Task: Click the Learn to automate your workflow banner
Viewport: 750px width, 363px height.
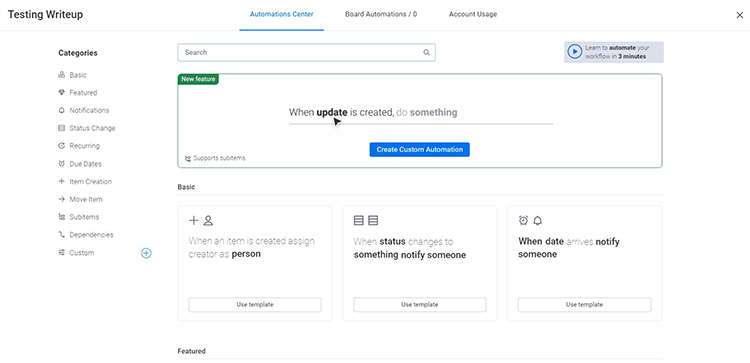Action: [614, 52]
